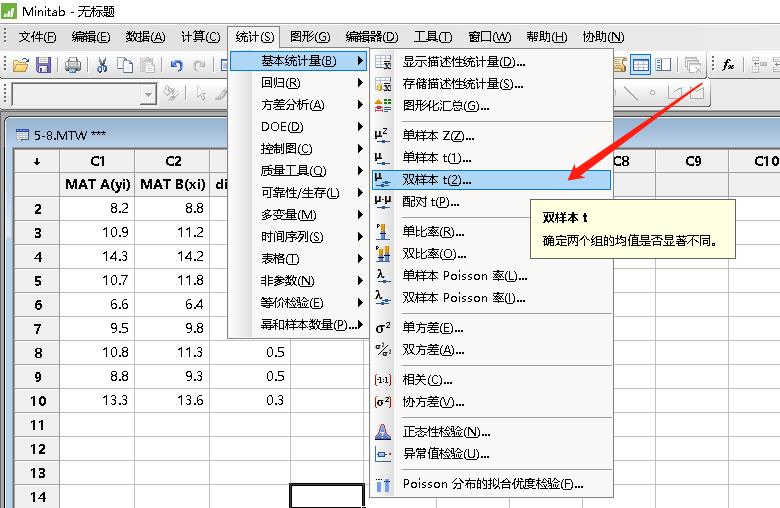Open the 帮助(H) menu

[547, 37]
